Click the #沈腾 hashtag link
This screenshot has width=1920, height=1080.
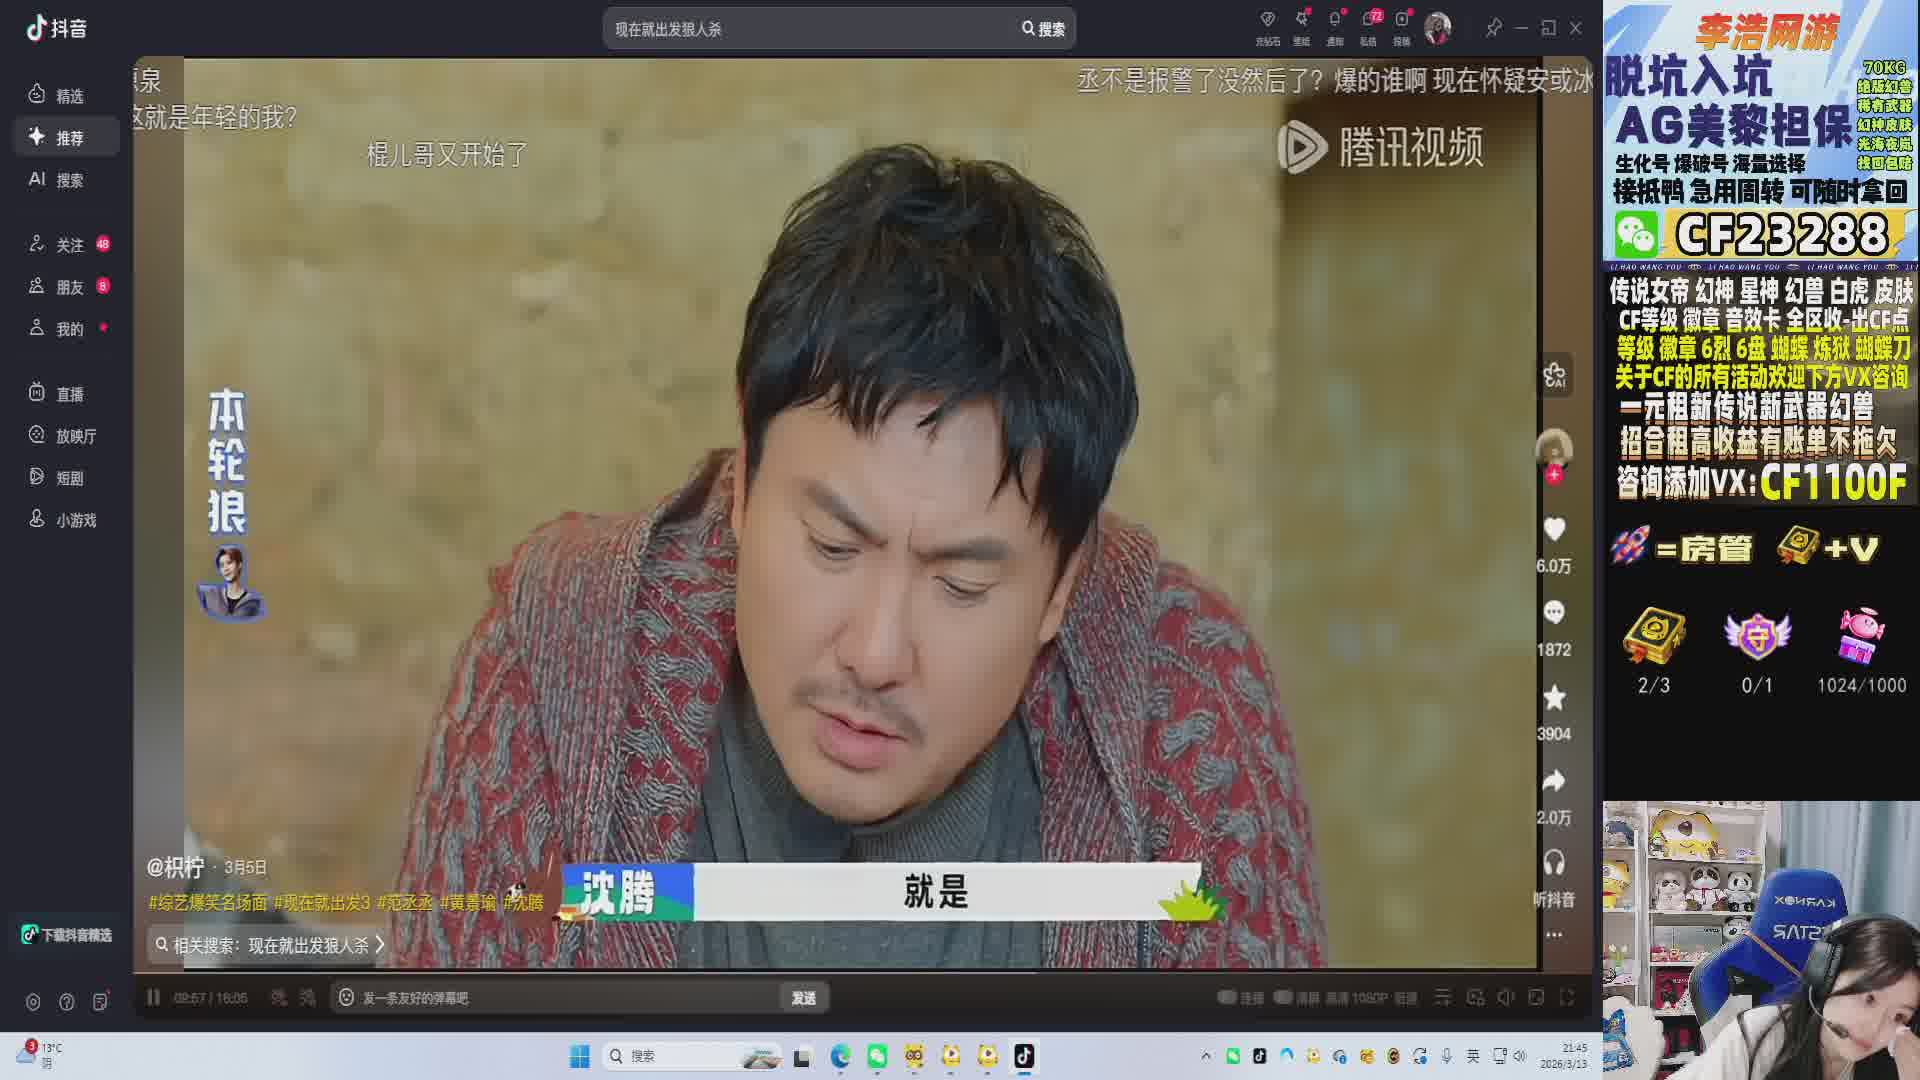[x=523, y=902]
